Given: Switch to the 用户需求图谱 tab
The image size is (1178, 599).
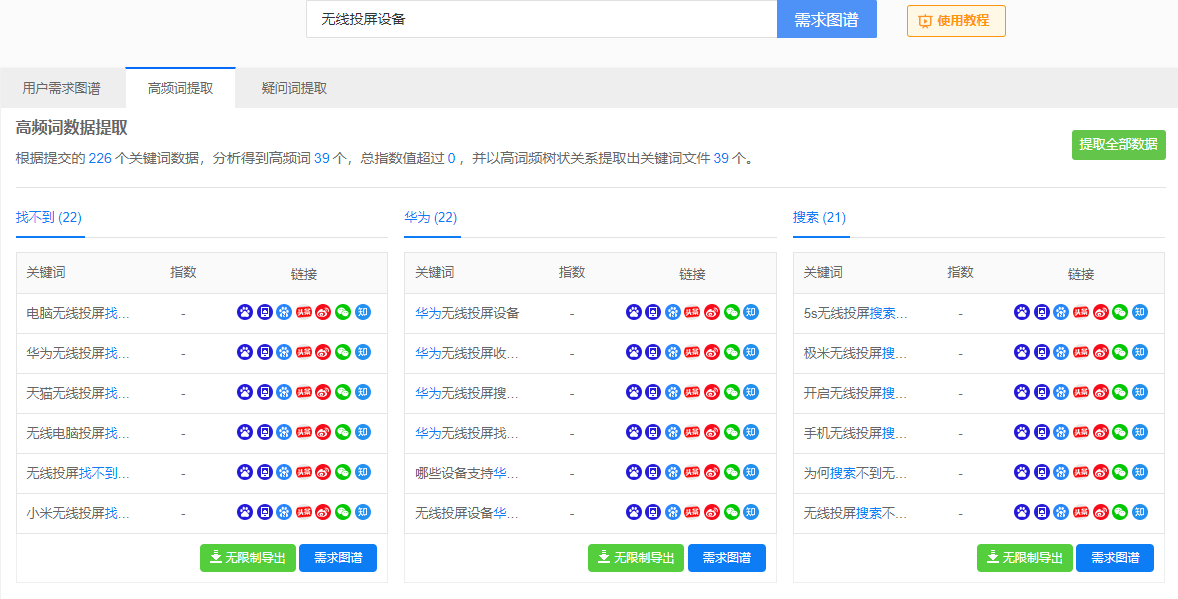Looking at the screenshot, I should coord(62,88).
